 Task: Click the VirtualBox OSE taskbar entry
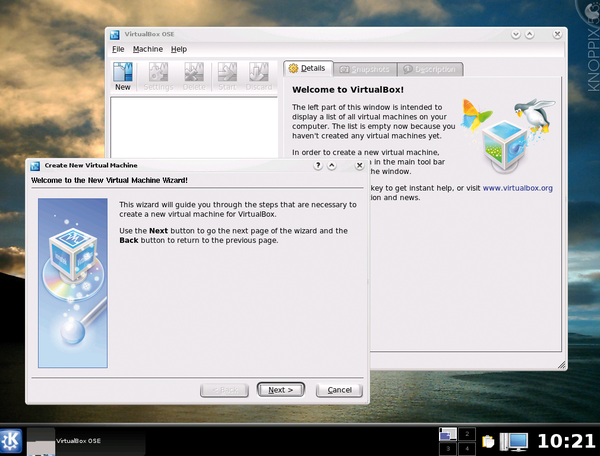[x=86, y=441]
